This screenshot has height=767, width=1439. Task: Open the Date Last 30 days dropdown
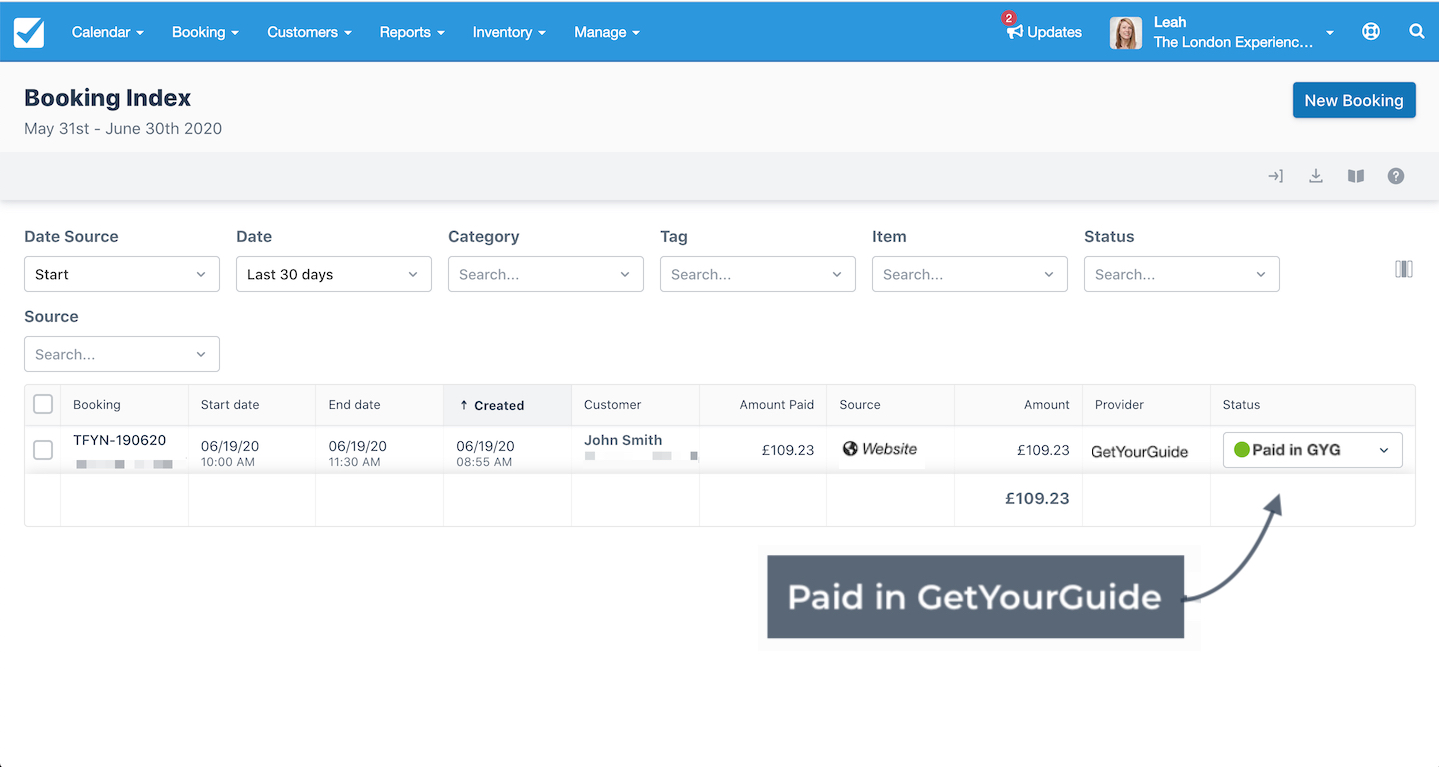pos(334,274)
